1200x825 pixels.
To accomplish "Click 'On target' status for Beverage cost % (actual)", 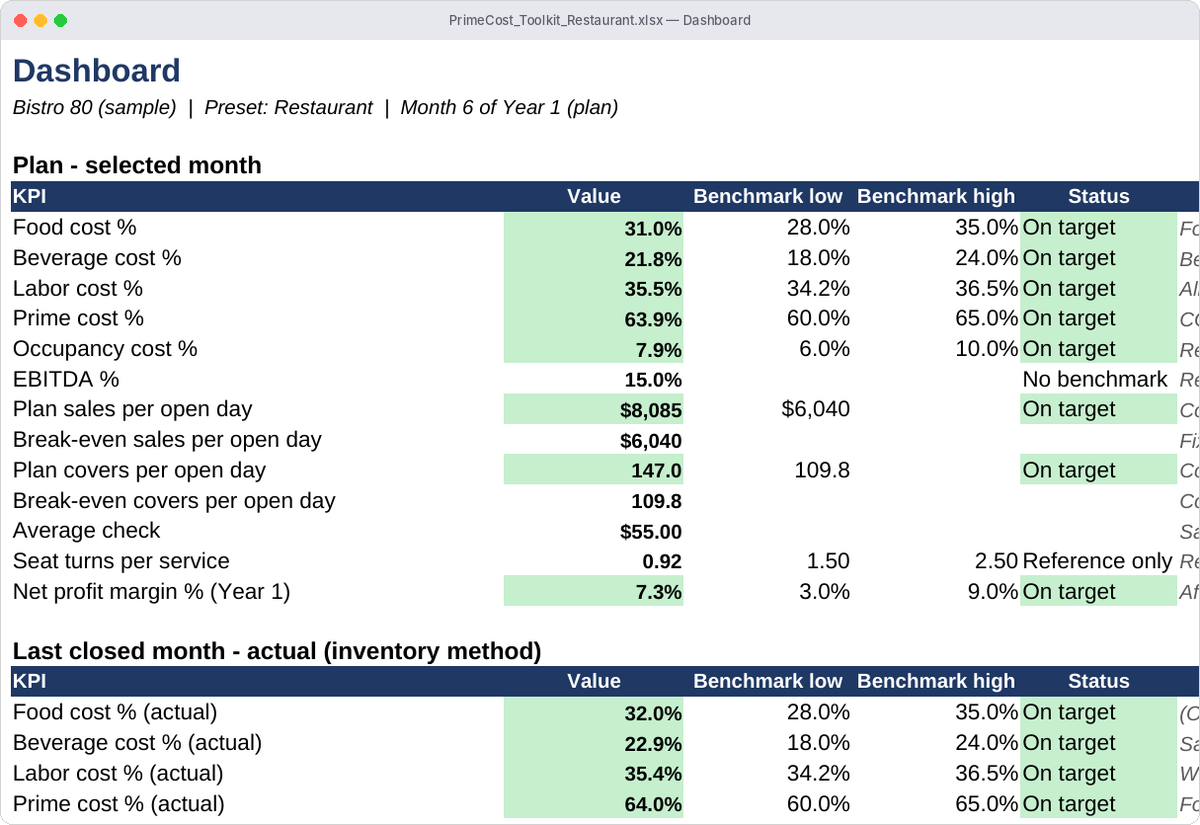I will click(x=1098, y=743).
